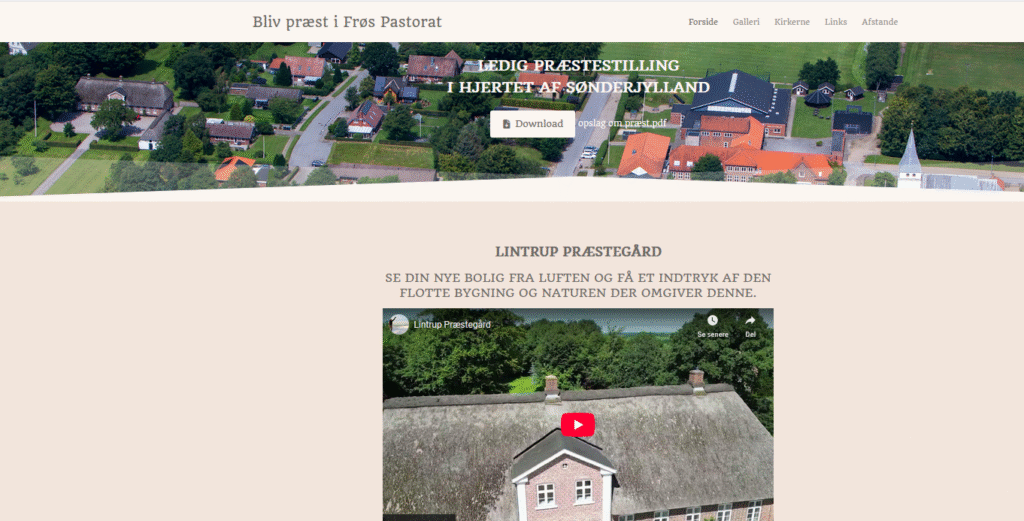Click the Lintrup Præstegård section heading
The height and width of the screenshot is (521, 1024).
pos(578,251)
